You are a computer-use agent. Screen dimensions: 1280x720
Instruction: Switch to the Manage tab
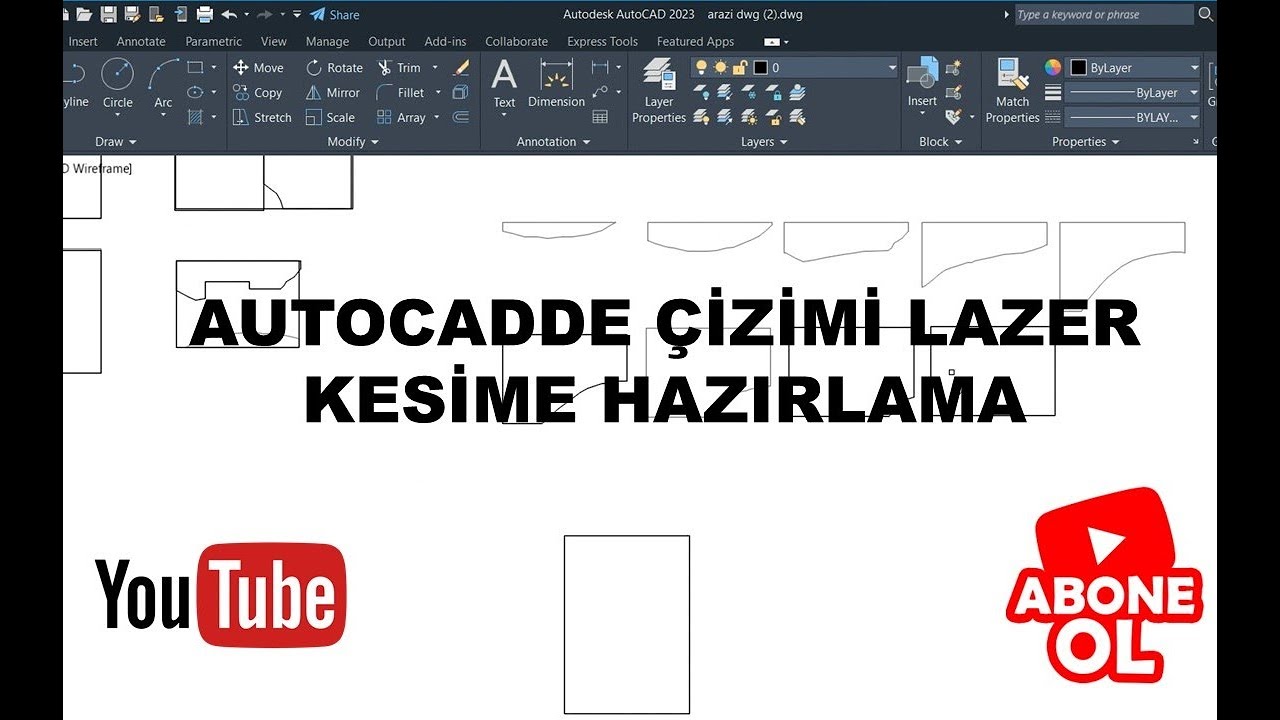click(x=327, y=42)
